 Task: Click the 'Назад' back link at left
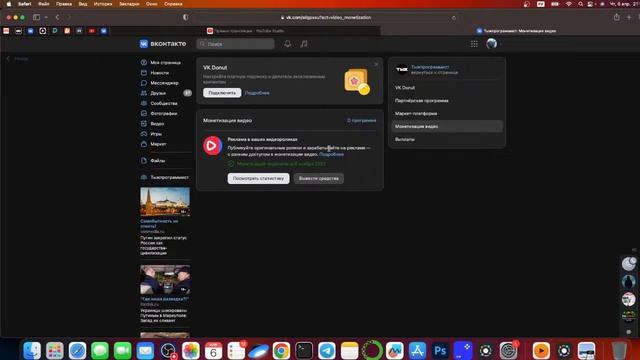coord(18,59)
